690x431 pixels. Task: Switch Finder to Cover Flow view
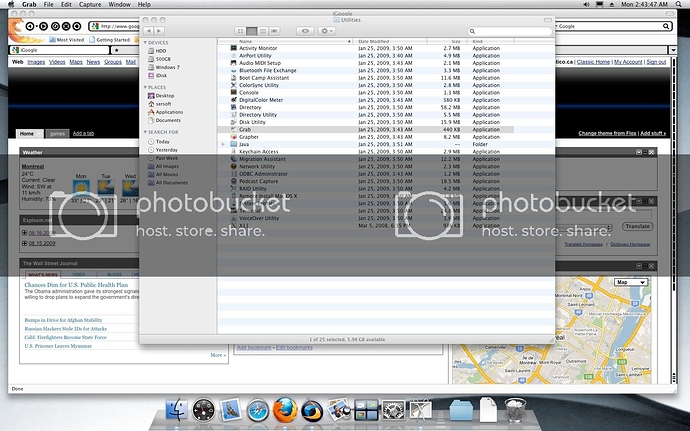275,31
